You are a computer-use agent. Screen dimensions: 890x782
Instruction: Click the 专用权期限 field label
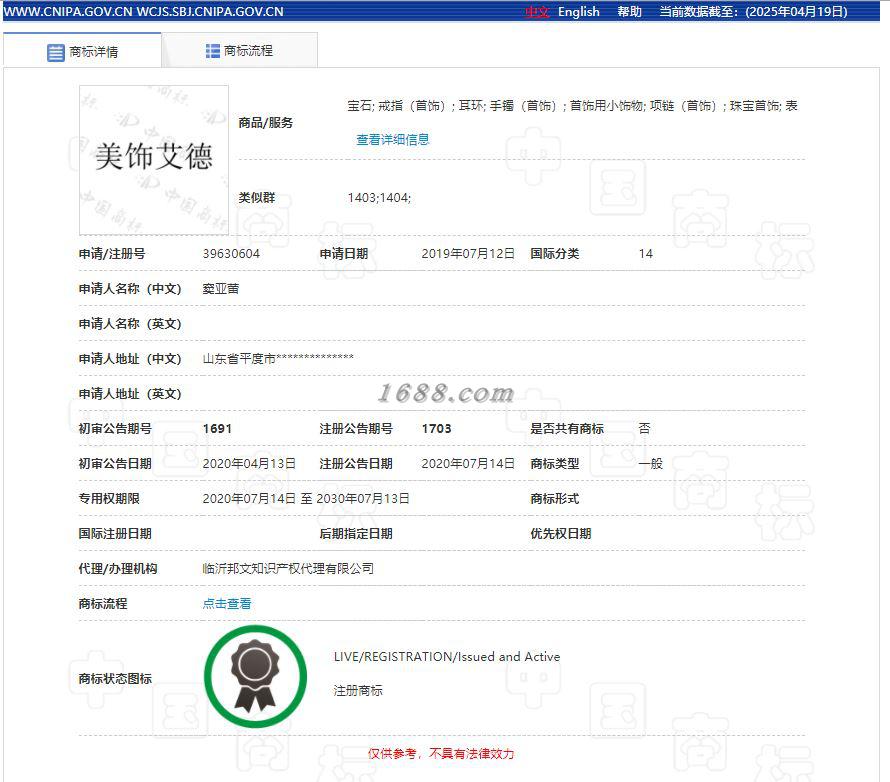click(x=109, y=498)
